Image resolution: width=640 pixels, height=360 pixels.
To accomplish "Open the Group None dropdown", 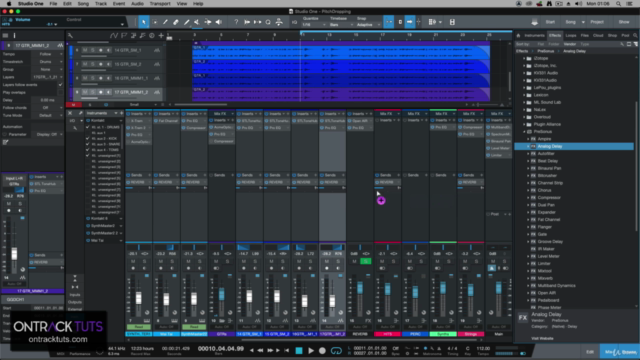I will pos(47,69).
